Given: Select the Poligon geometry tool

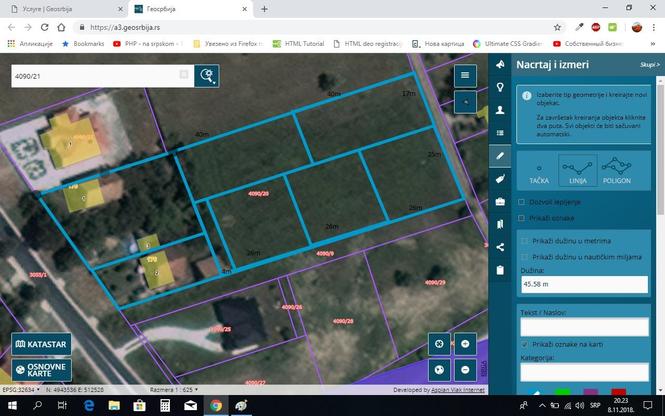Looking at the screenshot, I should tap(616, 170).
